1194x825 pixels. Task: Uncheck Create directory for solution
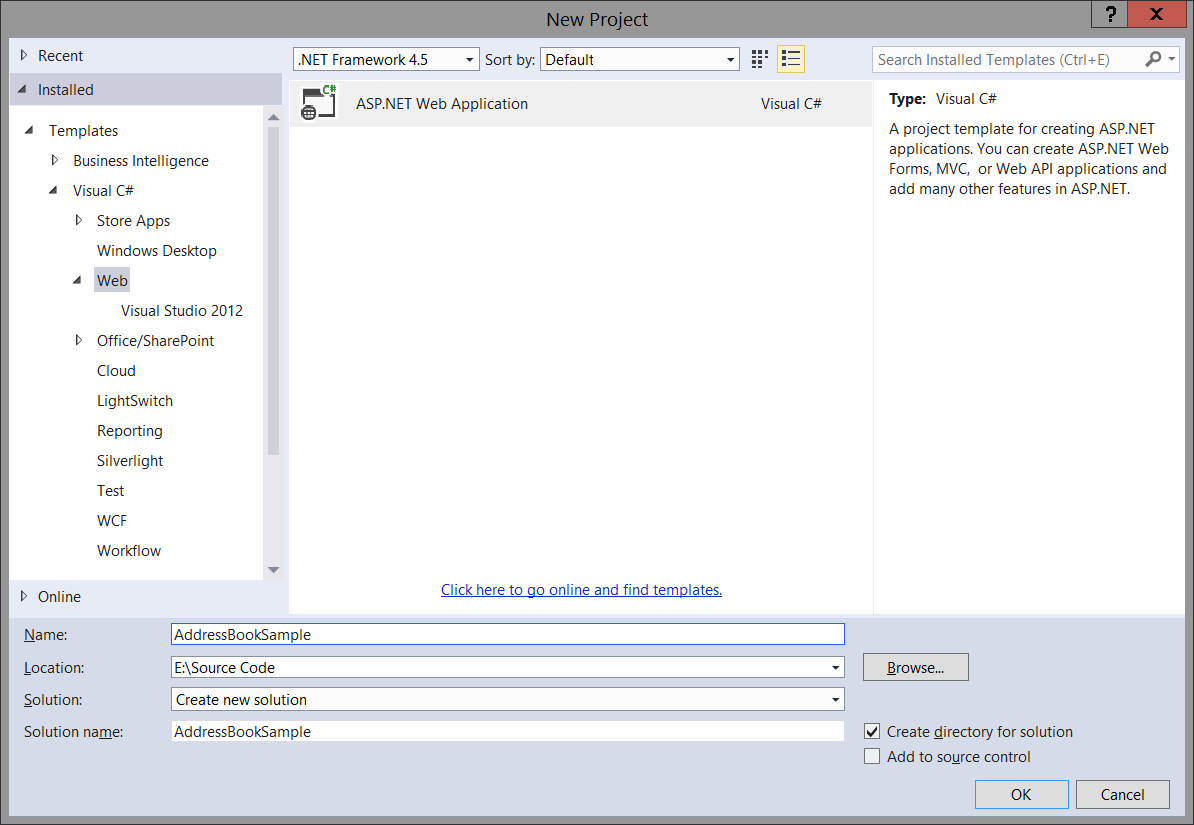tap(873, 731)
